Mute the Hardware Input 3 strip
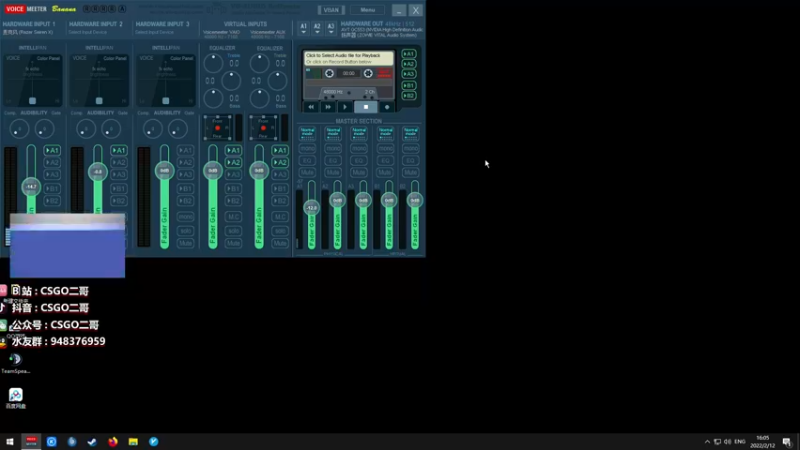The image size is (800, 450). (x=185, y=243)
